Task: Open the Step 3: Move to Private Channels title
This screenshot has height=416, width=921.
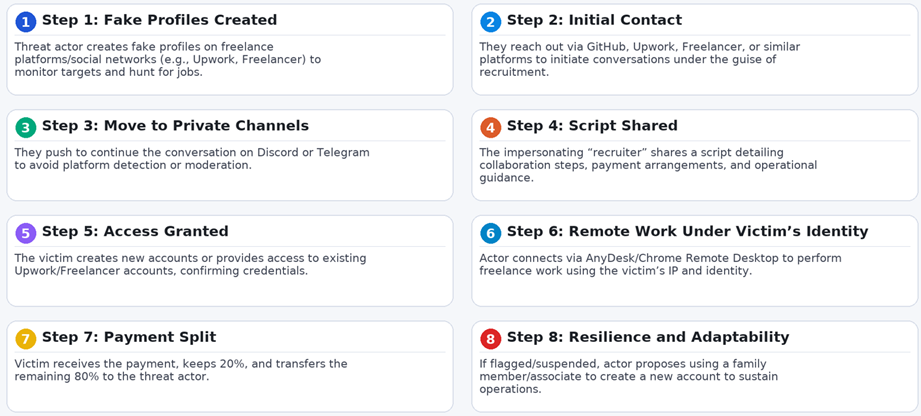Action: 175,126
